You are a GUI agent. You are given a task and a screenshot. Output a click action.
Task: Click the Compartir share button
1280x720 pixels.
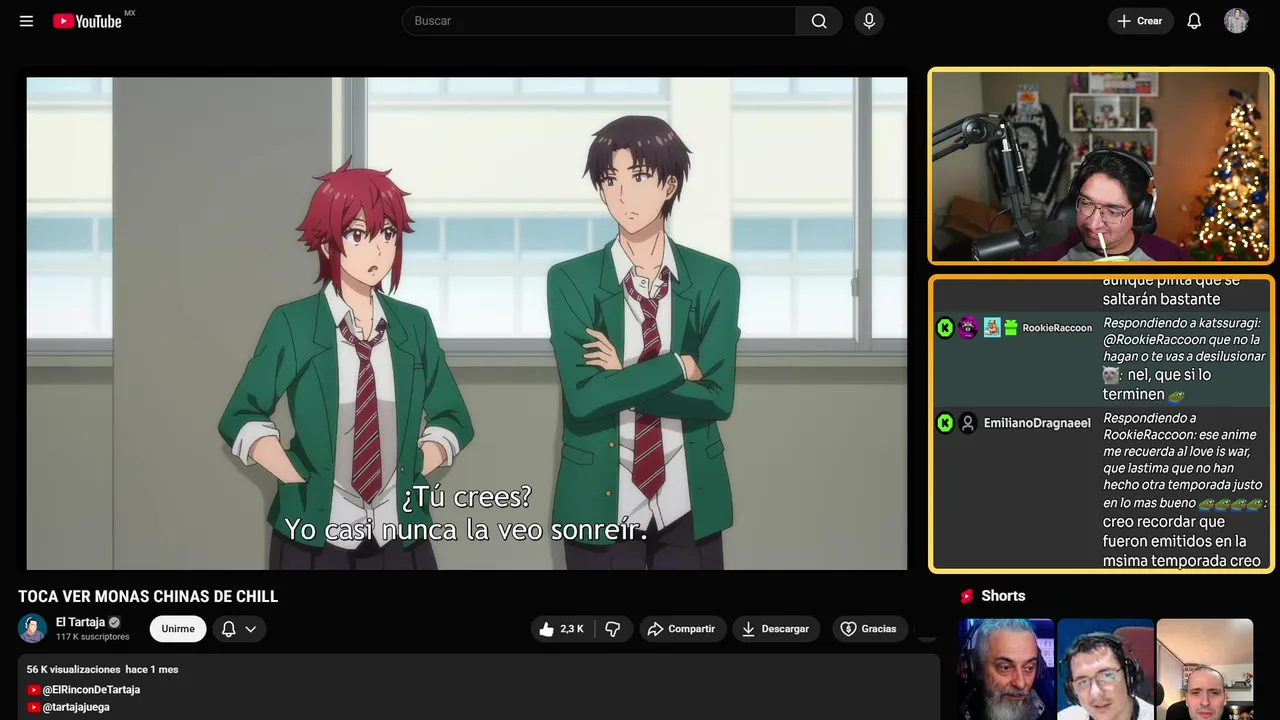point(683,629)
